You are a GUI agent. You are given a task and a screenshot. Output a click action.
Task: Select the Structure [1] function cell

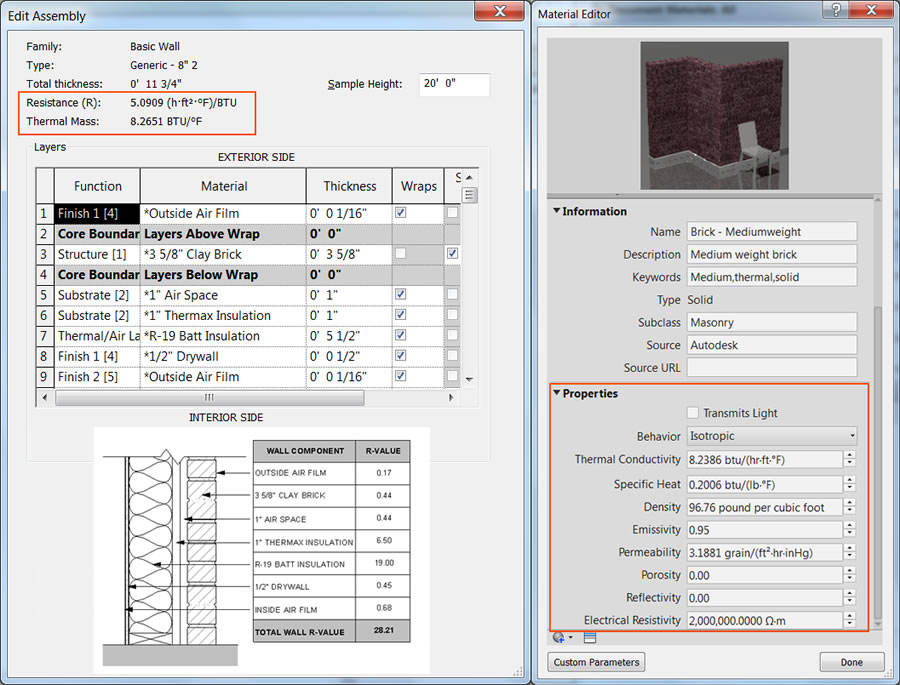pos(97,254)
